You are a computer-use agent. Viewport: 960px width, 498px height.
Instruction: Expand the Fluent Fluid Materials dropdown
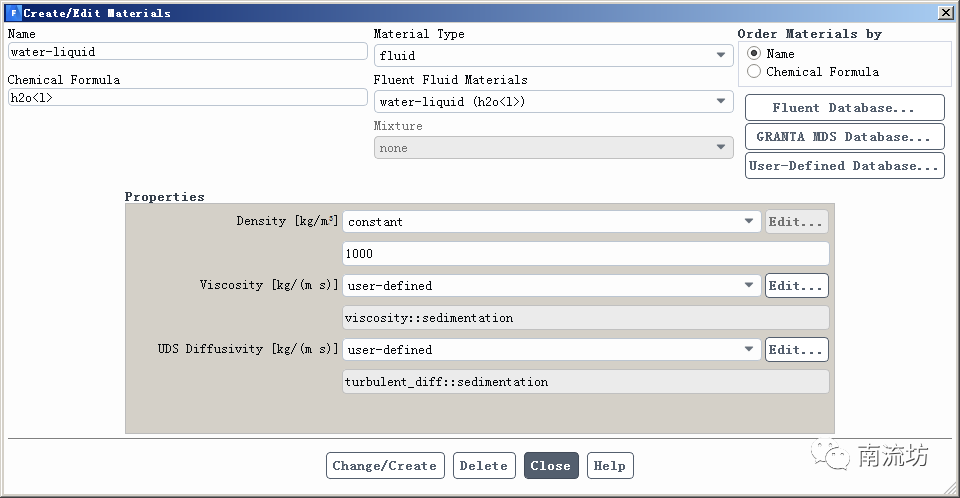553,102
